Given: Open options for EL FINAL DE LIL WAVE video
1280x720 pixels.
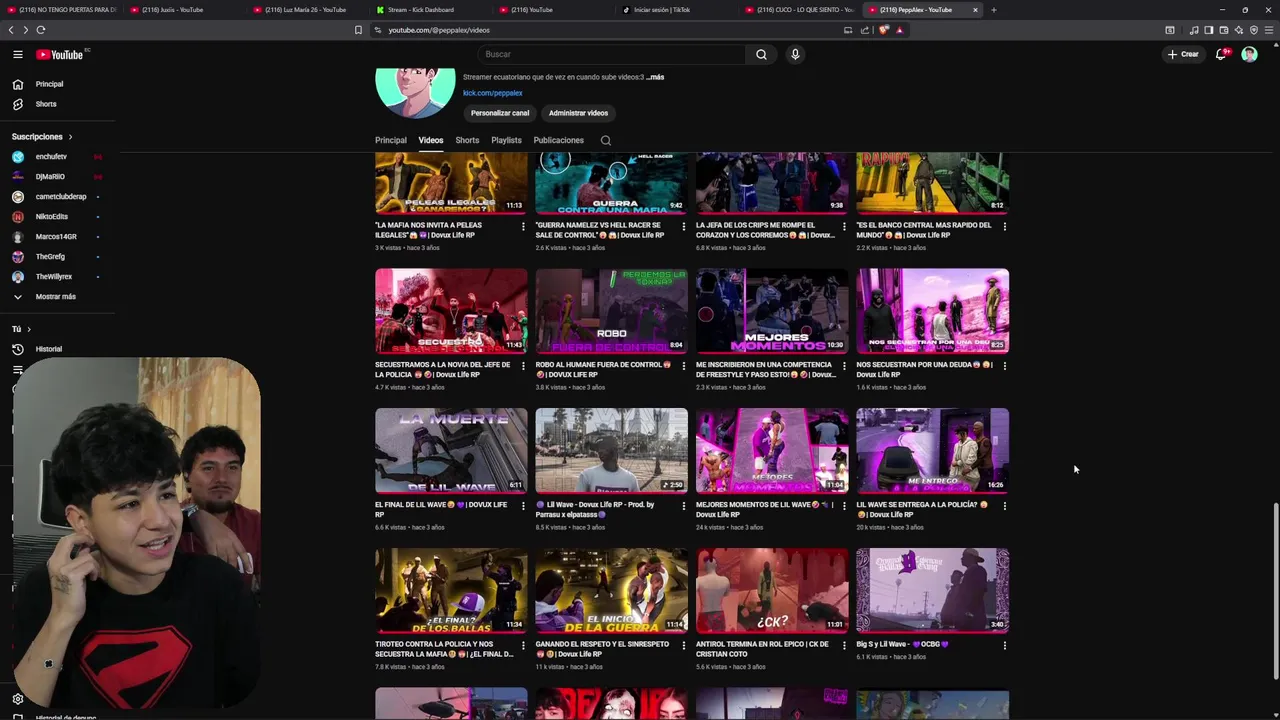Looking at the screenshot, I should click(523, 506).
